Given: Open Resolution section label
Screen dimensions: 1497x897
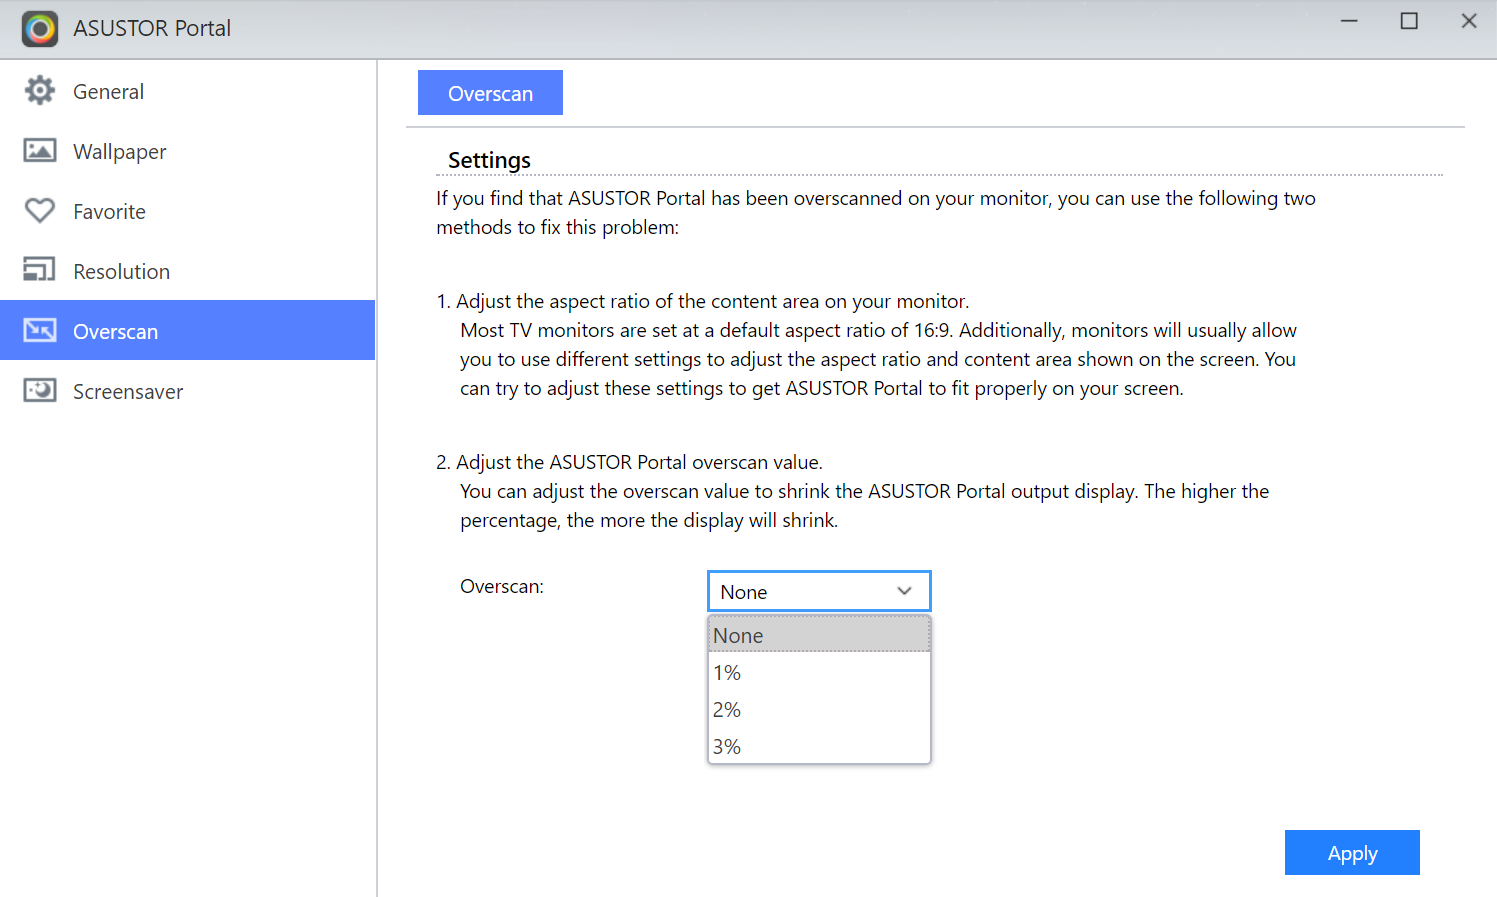Looking at the screenshot, I should click(121, 272).
